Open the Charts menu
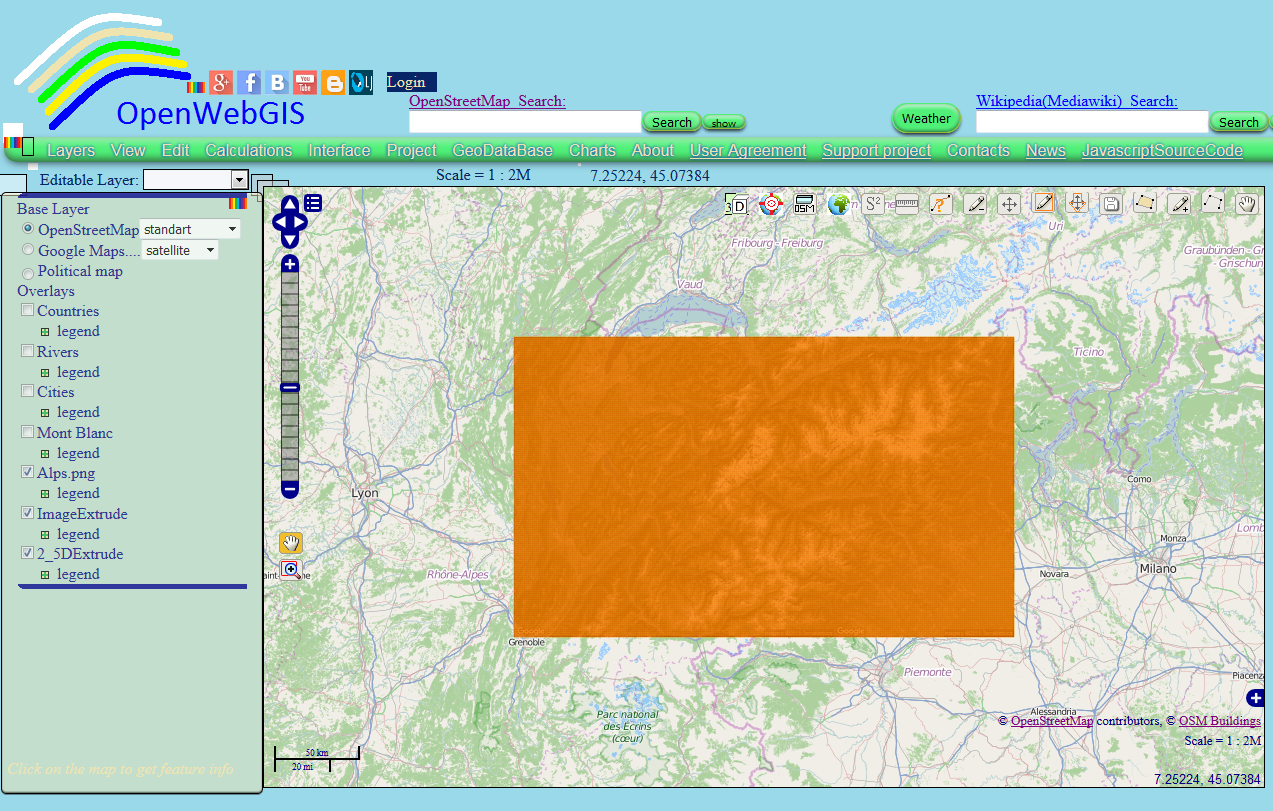 click(592, 150)
